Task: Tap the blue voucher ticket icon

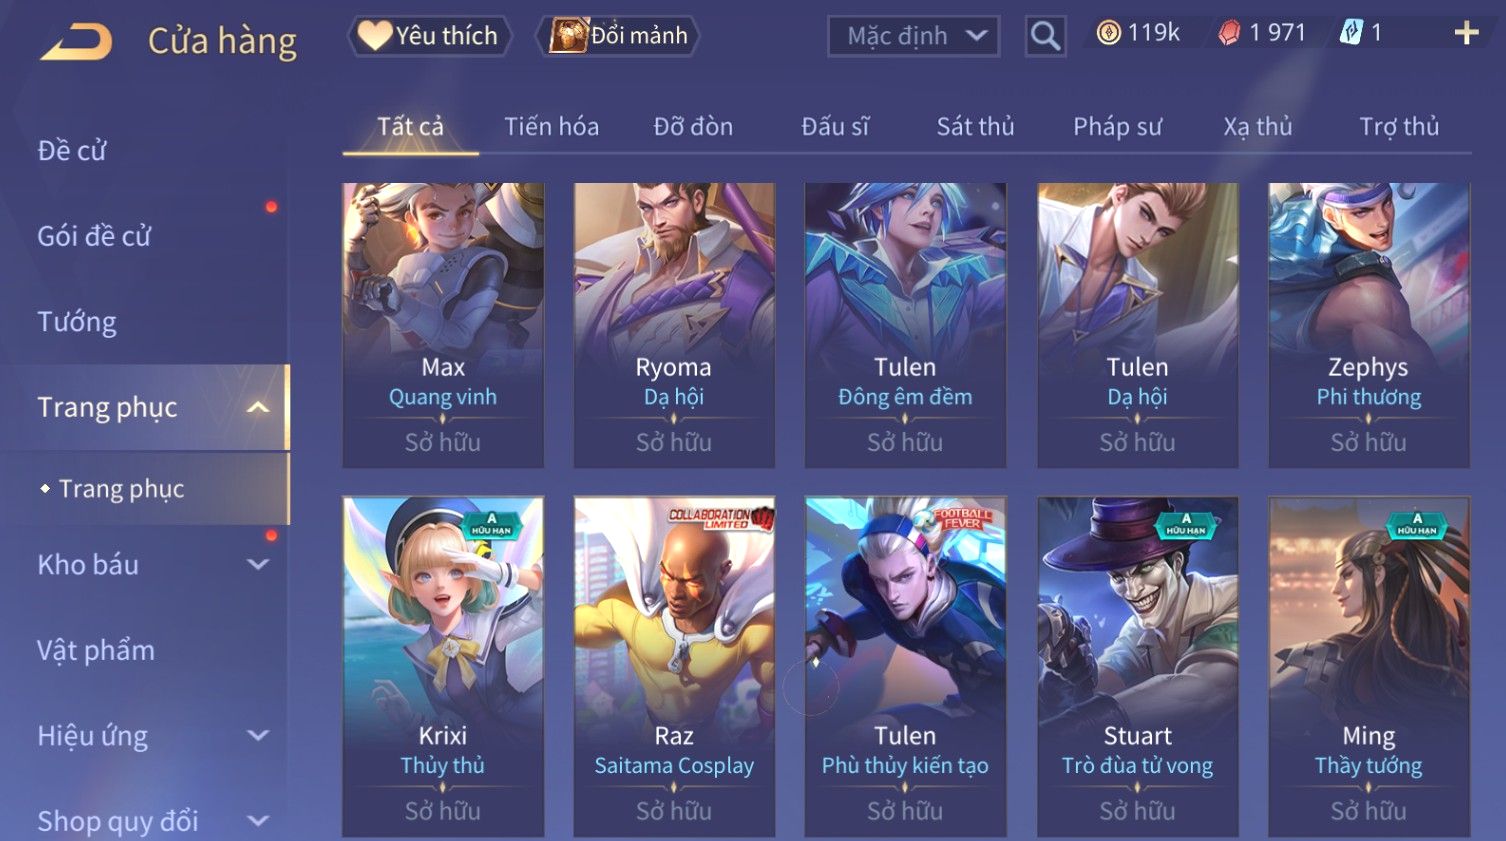Action: click(x=1351, y=33)
